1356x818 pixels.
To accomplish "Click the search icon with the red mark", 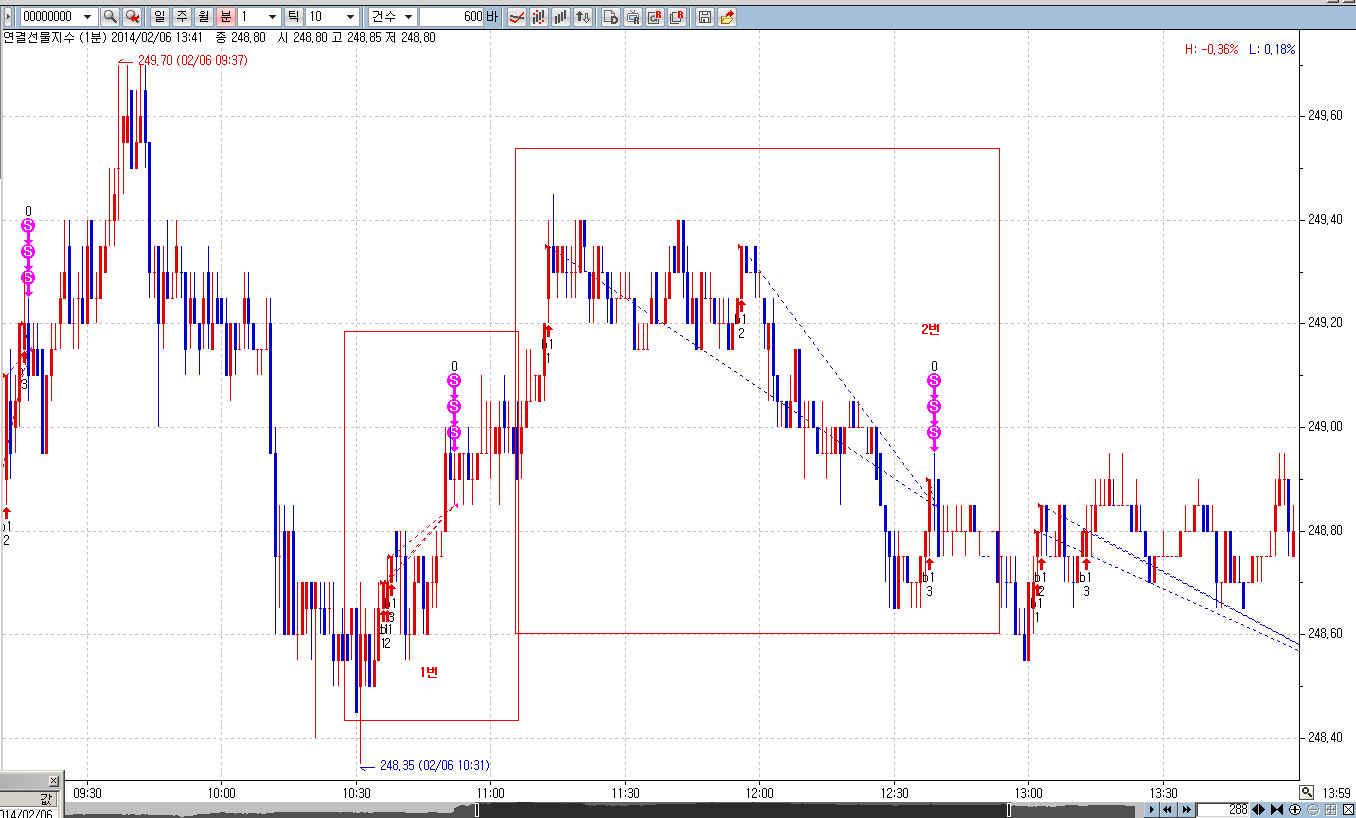I will click(132, 17).
